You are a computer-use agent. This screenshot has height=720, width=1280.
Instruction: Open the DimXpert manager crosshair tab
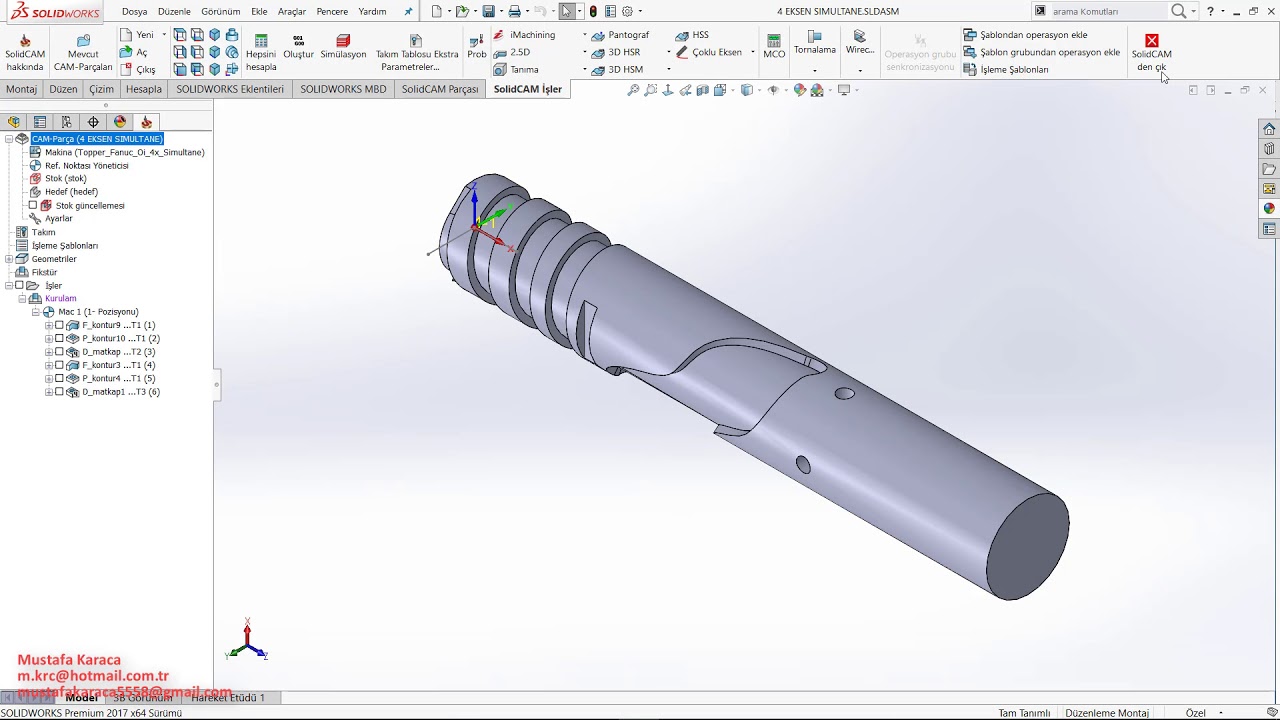93,122
